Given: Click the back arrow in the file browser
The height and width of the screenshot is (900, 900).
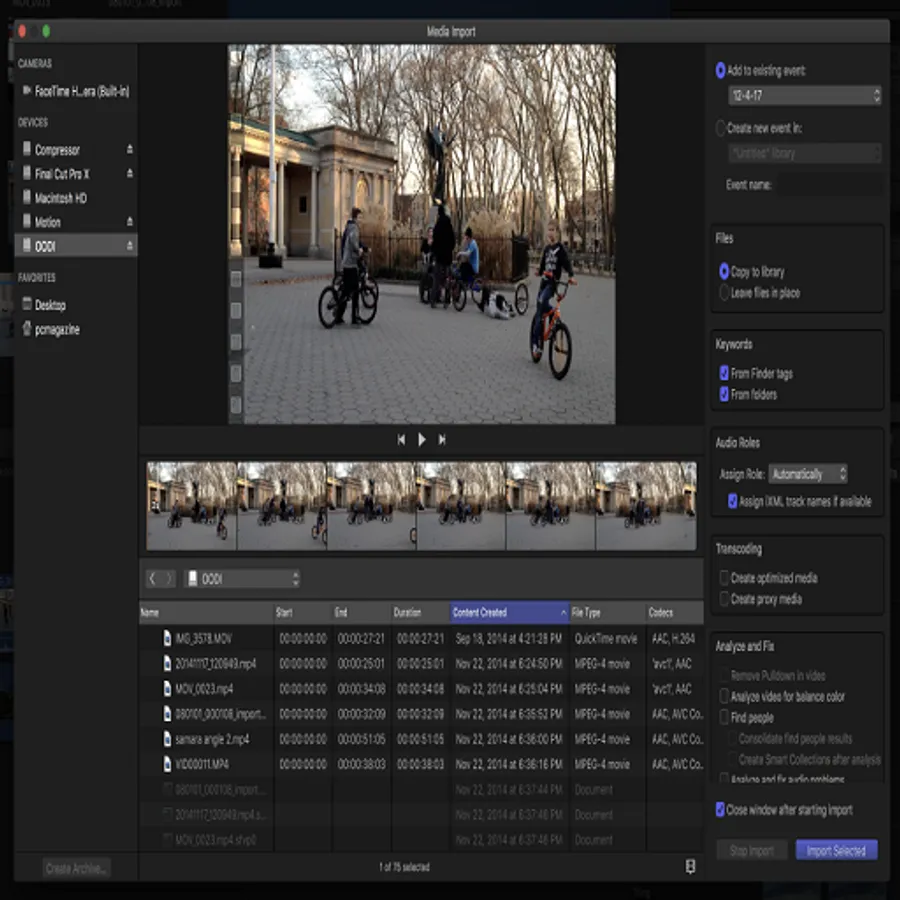Looking at the screenshot, I should click(152, 579).
